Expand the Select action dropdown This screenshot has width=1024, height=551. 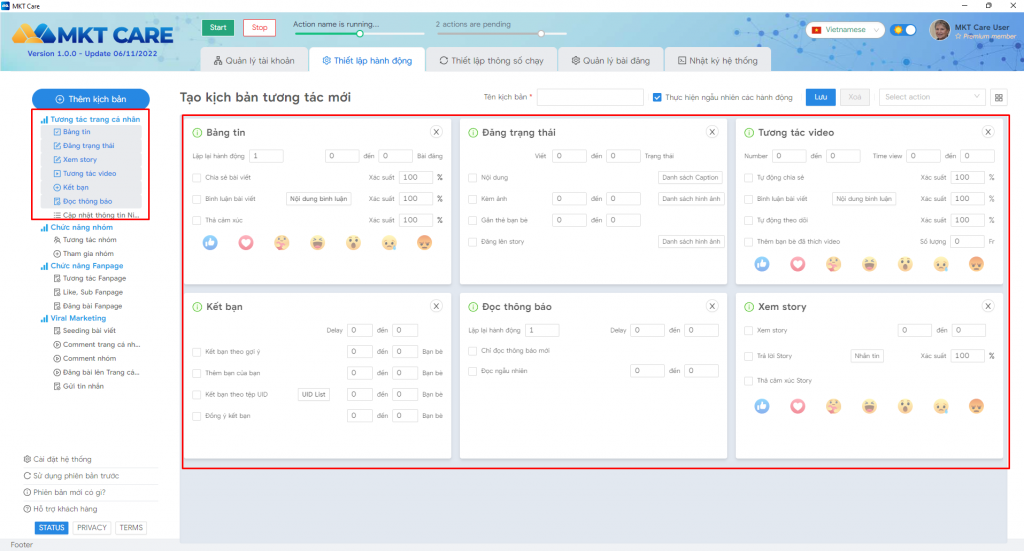point(933,98)
